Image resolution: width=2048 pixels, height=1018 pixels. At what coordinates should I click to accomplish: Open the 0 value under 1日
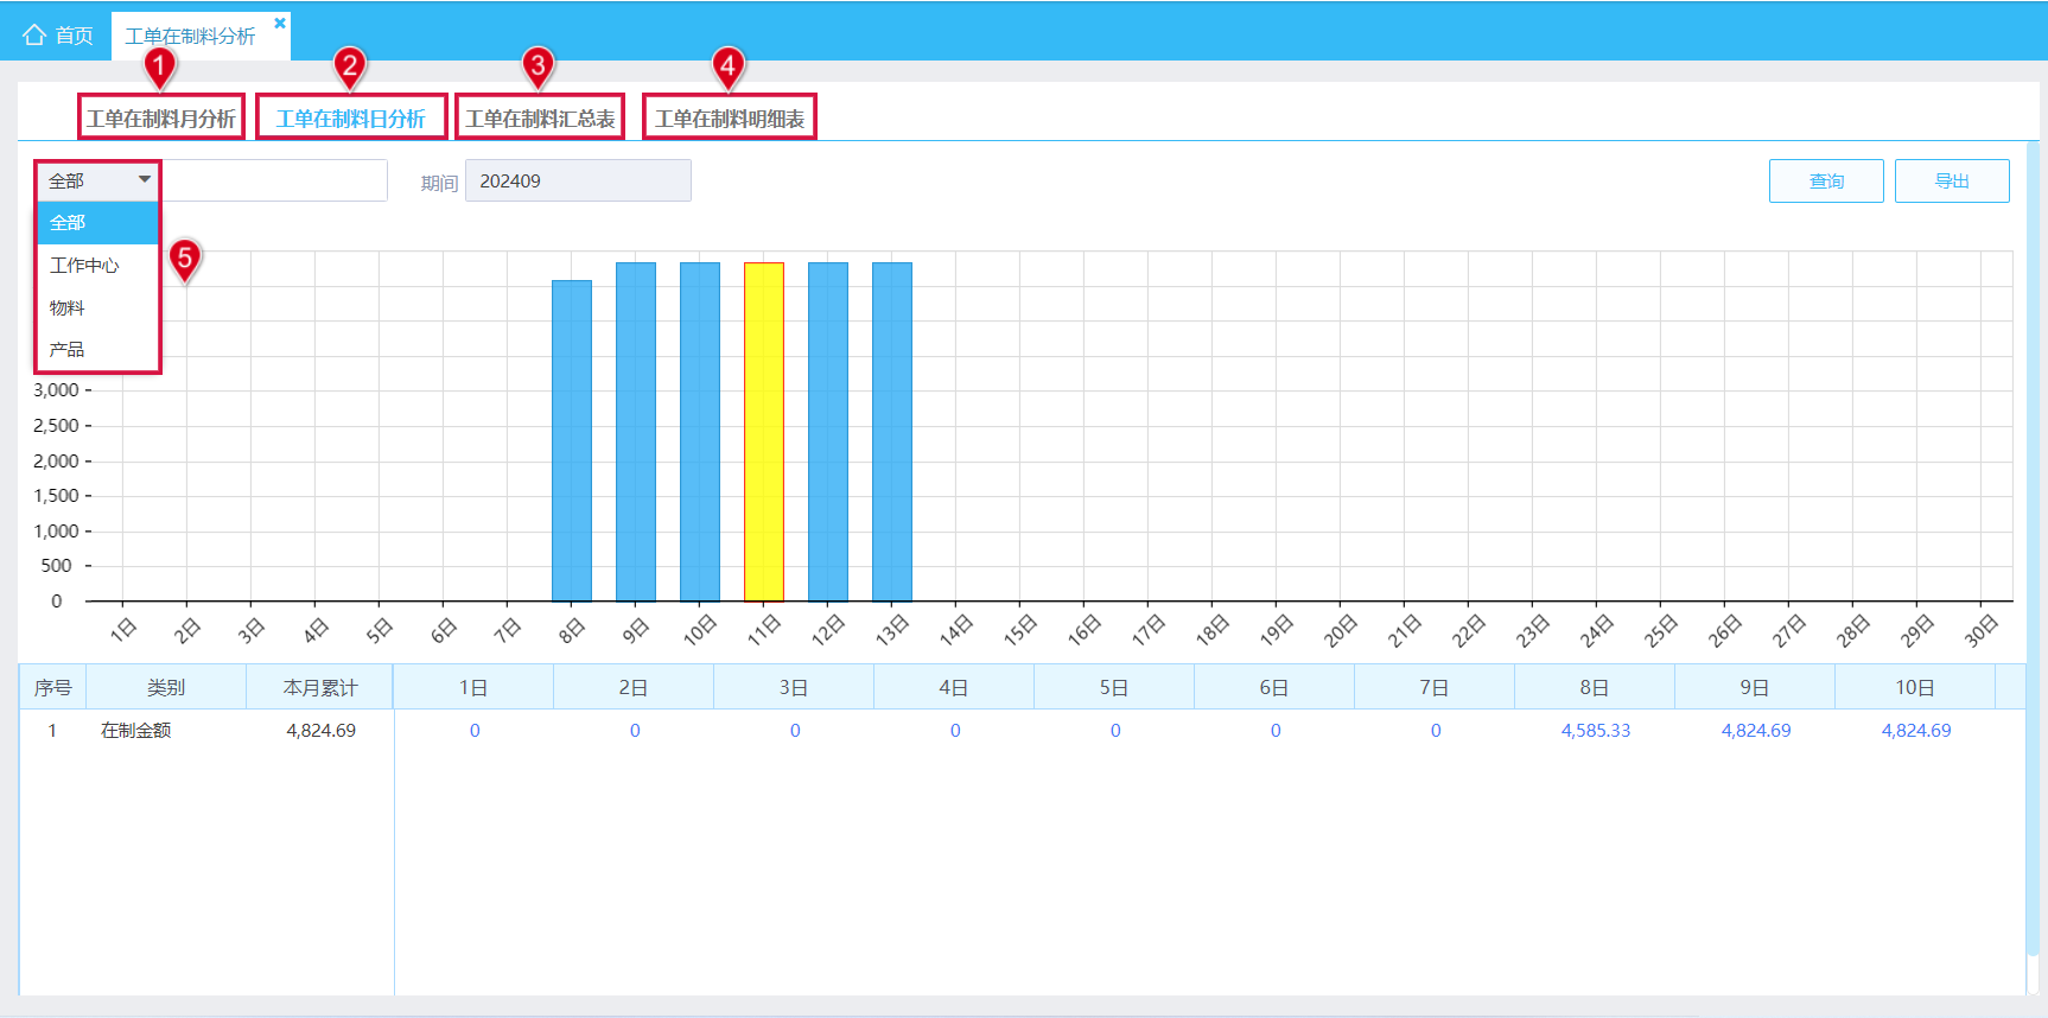475,731
